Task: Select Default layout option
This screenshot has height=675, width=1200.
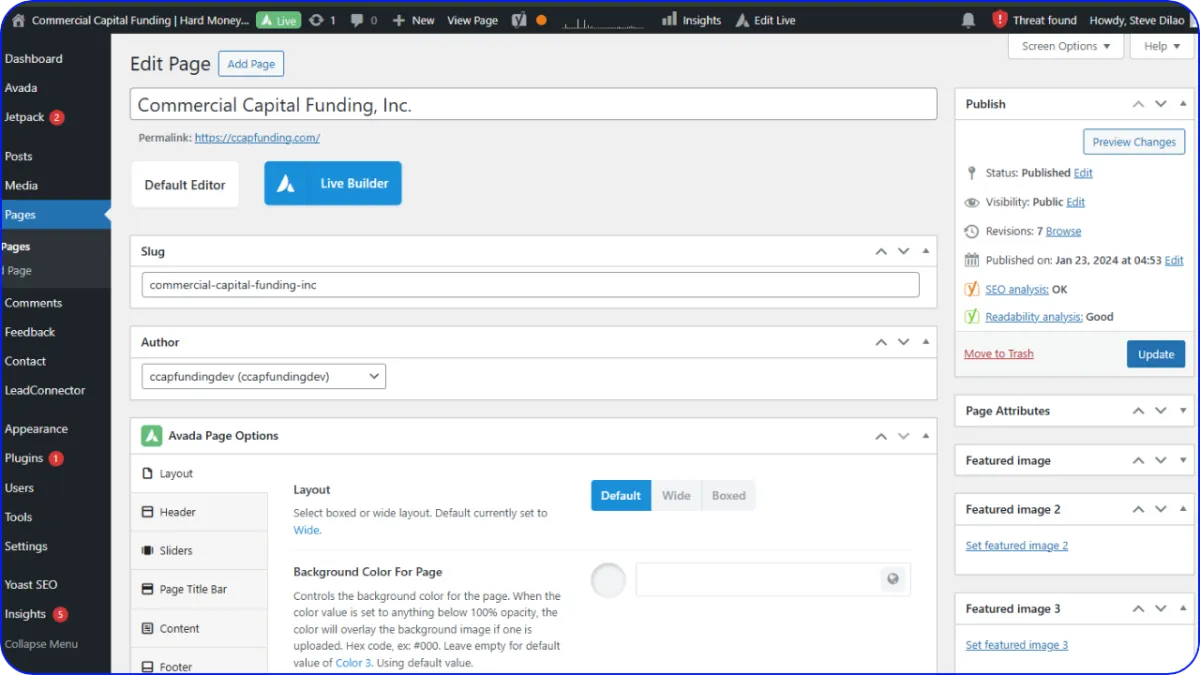Action: click(621, 496)
